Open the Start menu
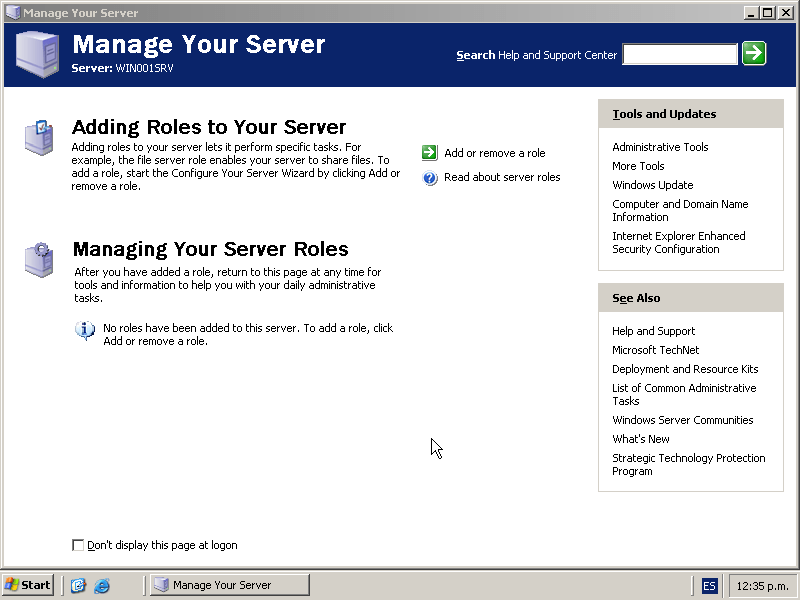 tap(28, 585)
